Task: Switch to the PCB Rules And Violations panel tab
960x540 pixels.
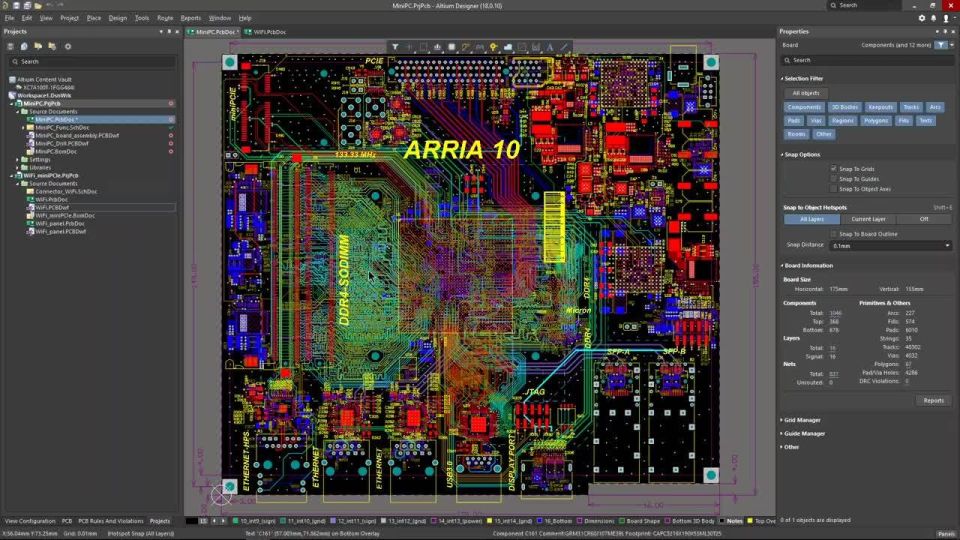Action: coord(111,521)
